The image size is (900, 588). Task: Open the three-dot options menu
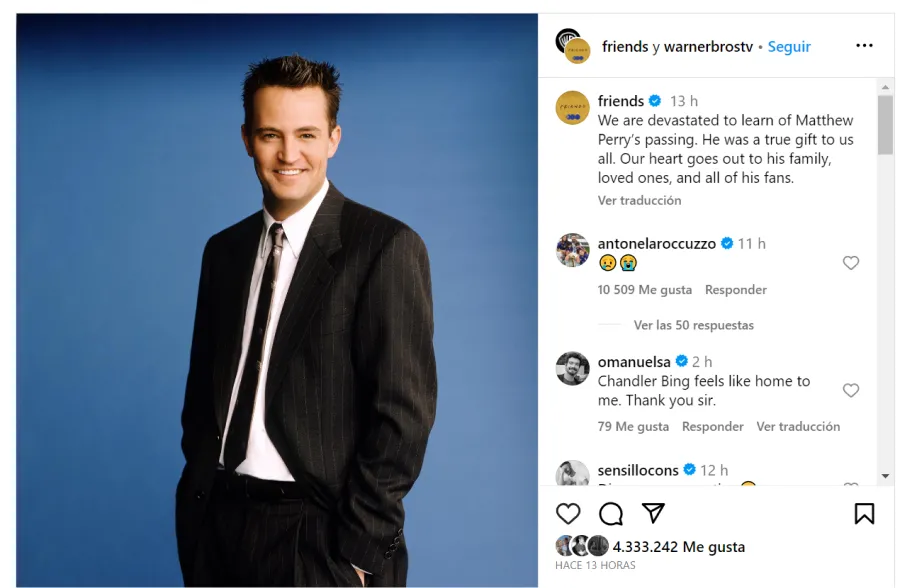pyautogui.click(x=863, y=46)
